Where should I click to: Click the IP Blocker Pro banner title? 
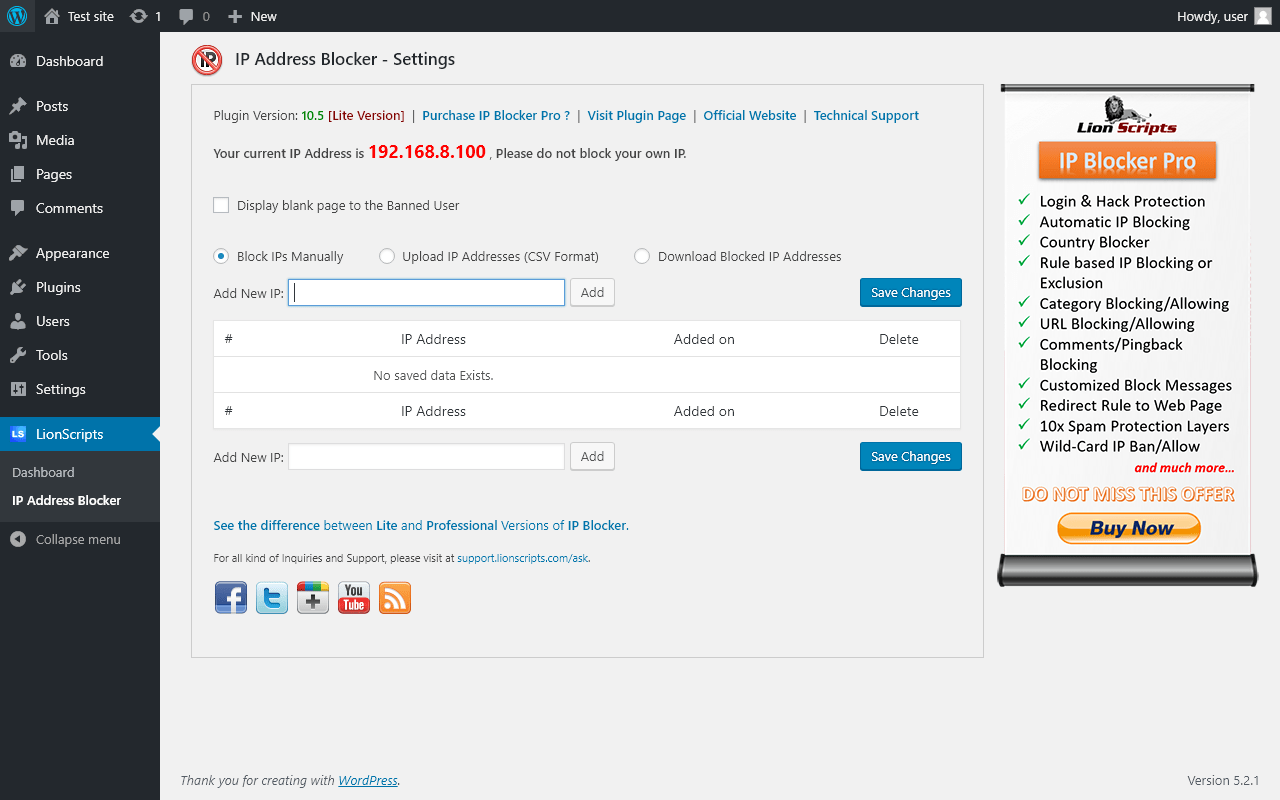coord(1127,161)
